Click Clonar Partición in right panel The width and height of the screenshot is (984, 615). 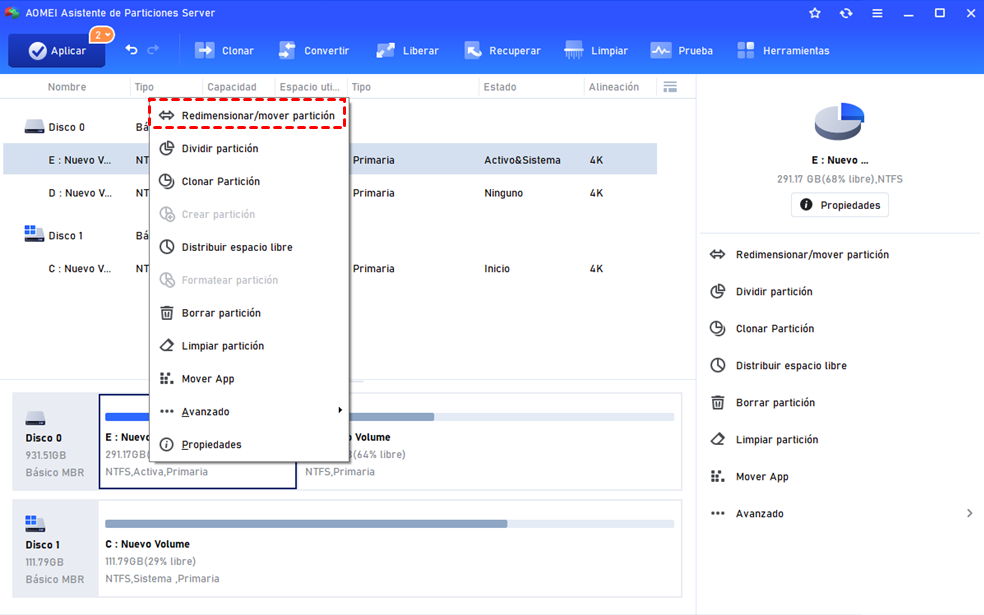(774, 329)
